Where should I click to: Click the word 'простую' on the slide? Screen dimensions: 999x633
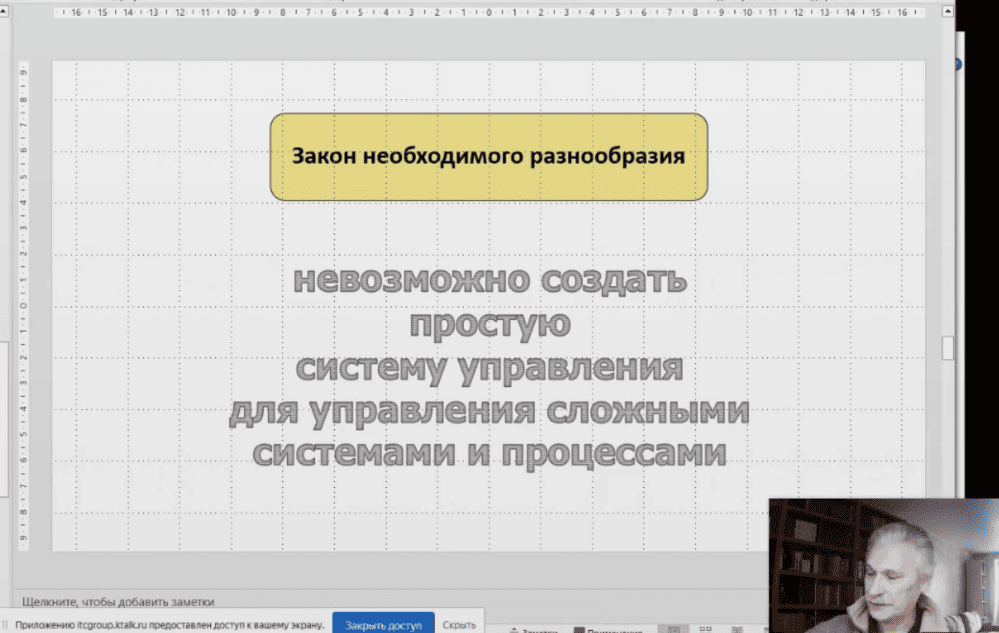490,323
